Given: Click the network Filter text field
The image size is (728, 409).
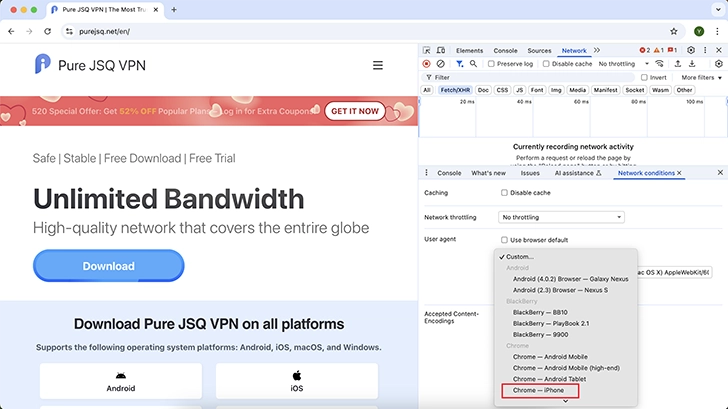Looking at the screenshot, I should point(528,77).
